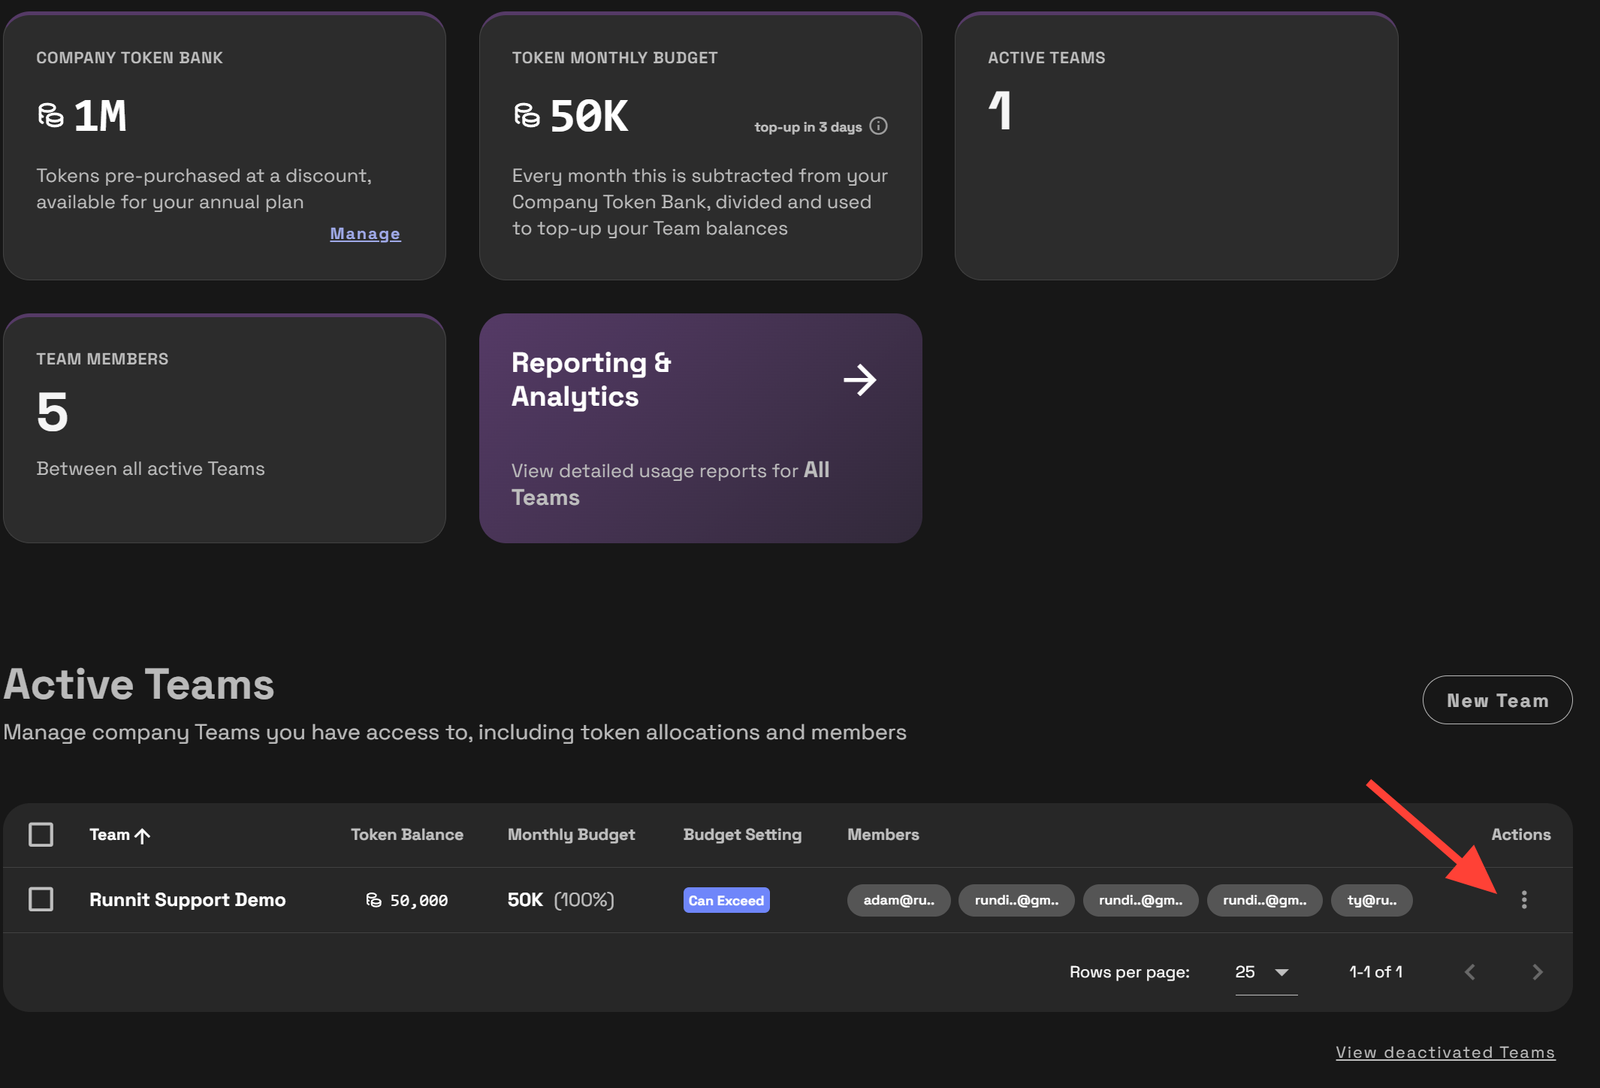Click the Can Exceed budget setting badge

(x=726, y=901)
